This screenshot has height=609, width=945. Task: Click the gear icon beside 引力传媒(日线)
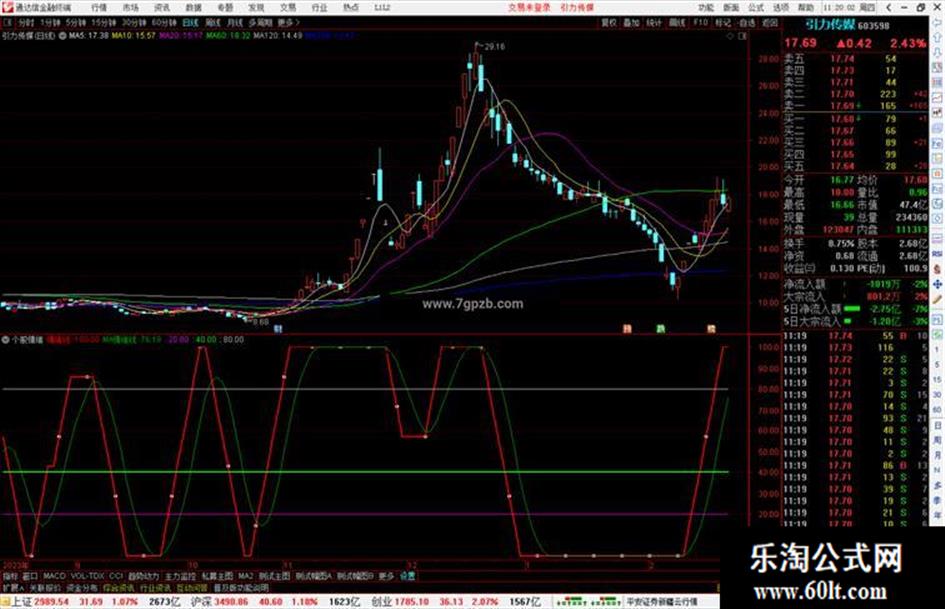click(x=62, y=36)
